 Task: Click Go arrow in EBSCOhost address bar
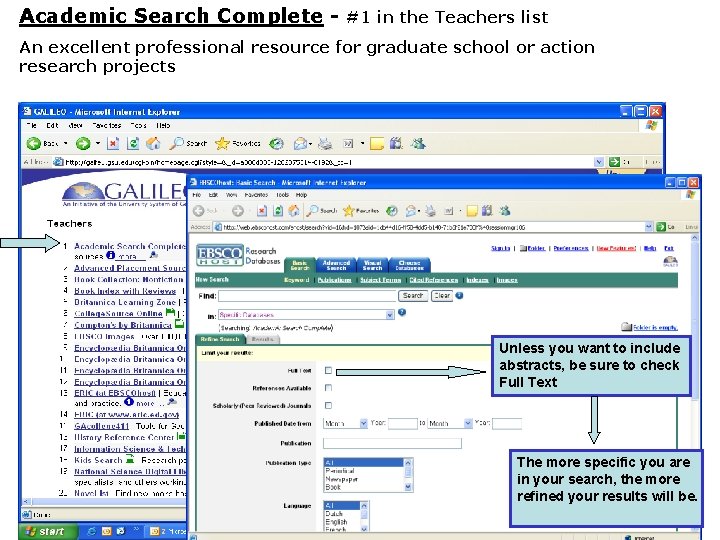pyautogui.click(x=661, y=227)
